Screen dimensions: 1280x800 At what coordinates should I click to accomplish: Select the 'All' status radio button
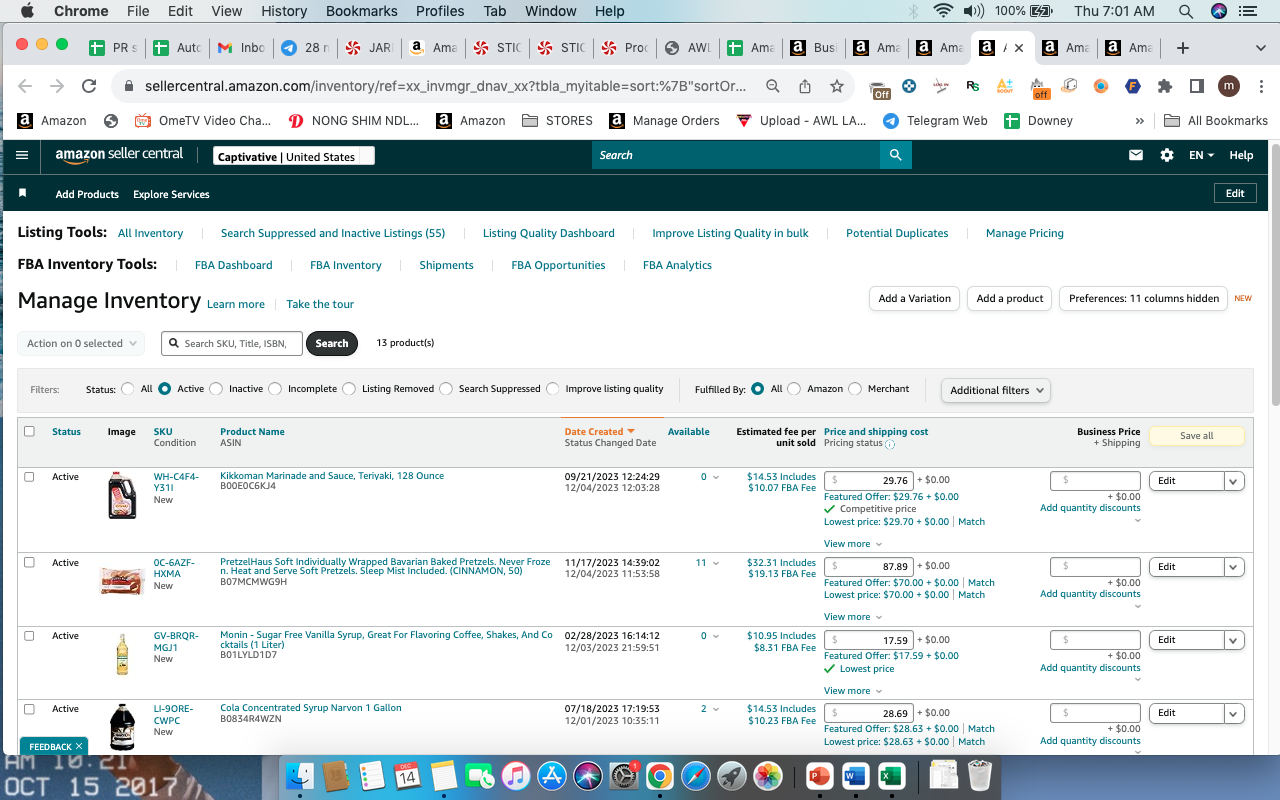coord(128,389)
